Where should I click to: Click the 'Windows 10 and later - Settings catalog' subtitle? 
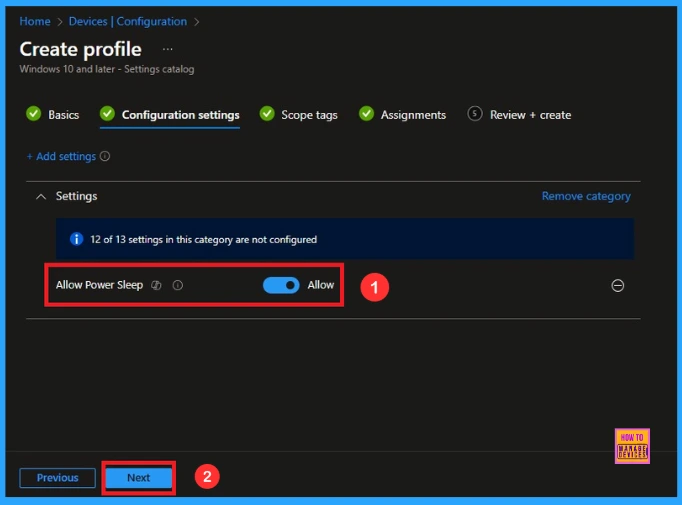[x=107, y=69]
